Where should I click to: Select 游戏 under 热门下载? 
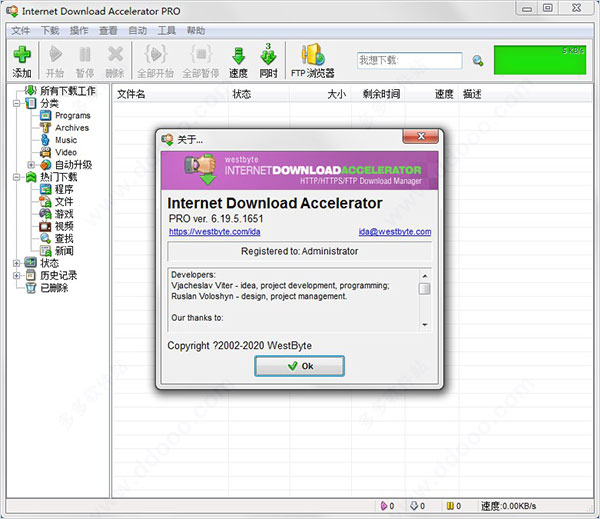pyautogui.click(x=64, y=214)
